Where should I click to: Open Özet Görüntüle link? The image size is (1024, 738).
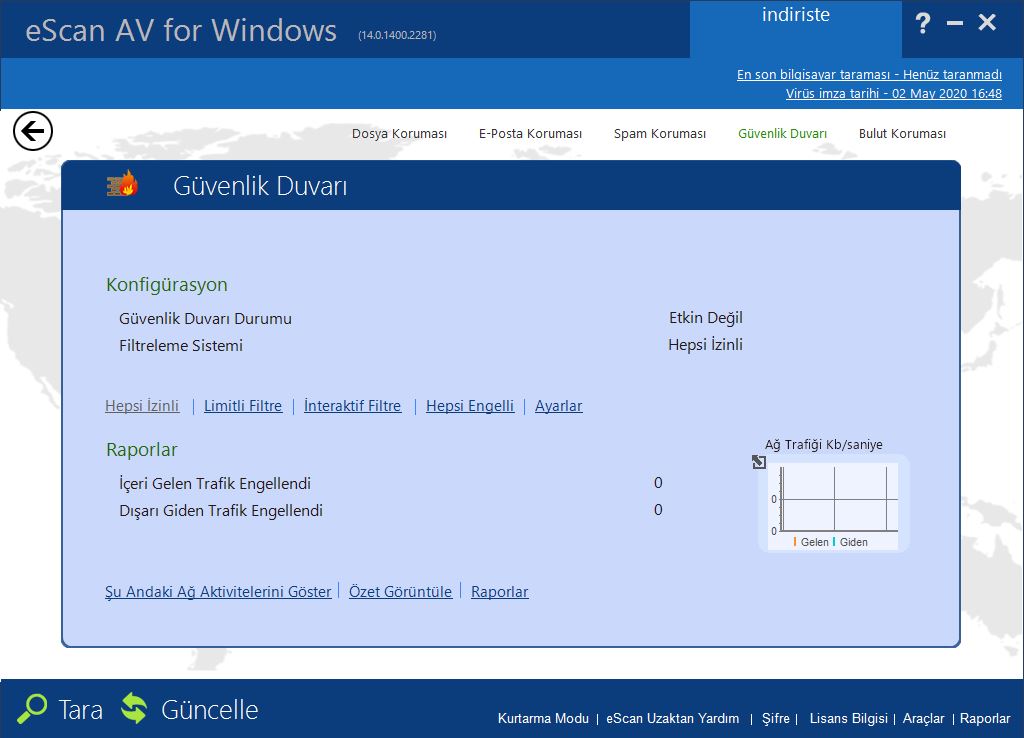pyautogui.click(x=400, y=592)
